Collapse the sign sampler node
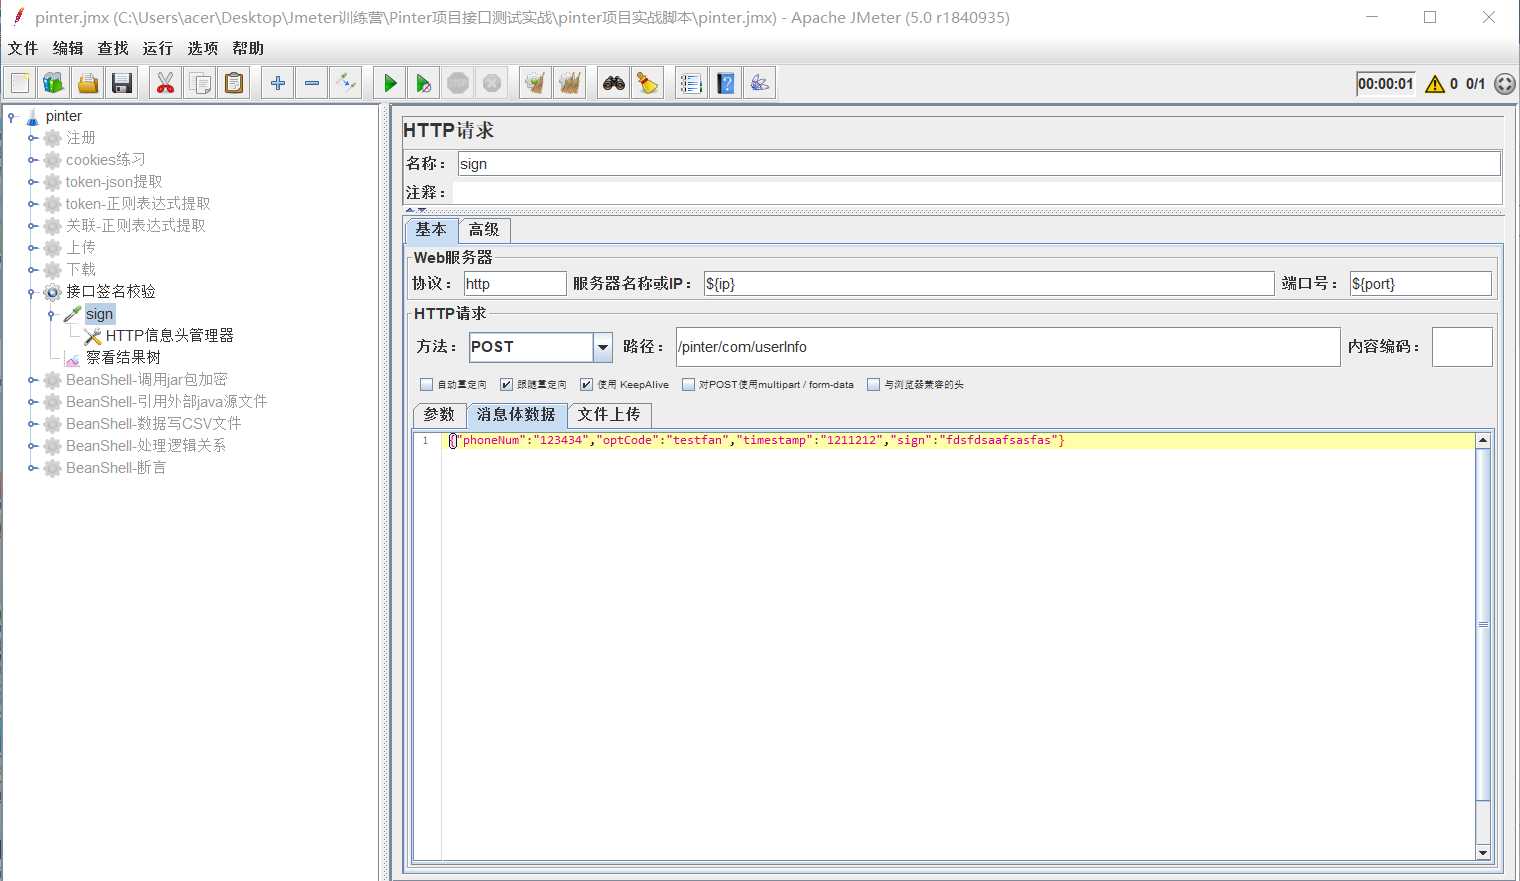Screen dimensions: 1520x881 [x=52, y=314]
